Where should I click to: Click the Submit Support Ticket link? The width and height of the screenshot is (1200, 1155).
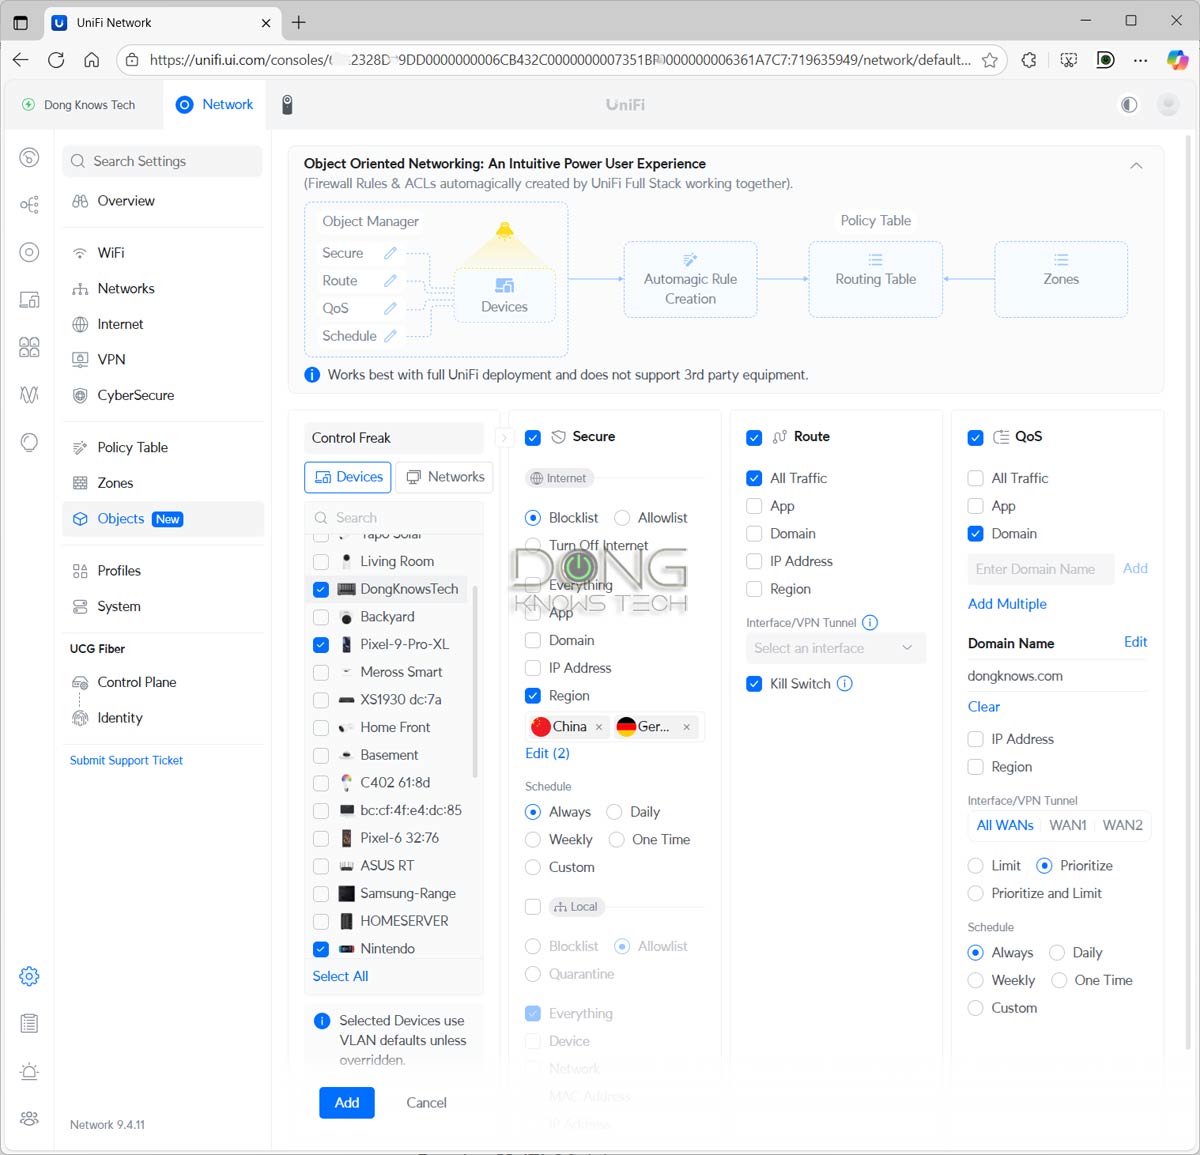[x=126, y=761]
